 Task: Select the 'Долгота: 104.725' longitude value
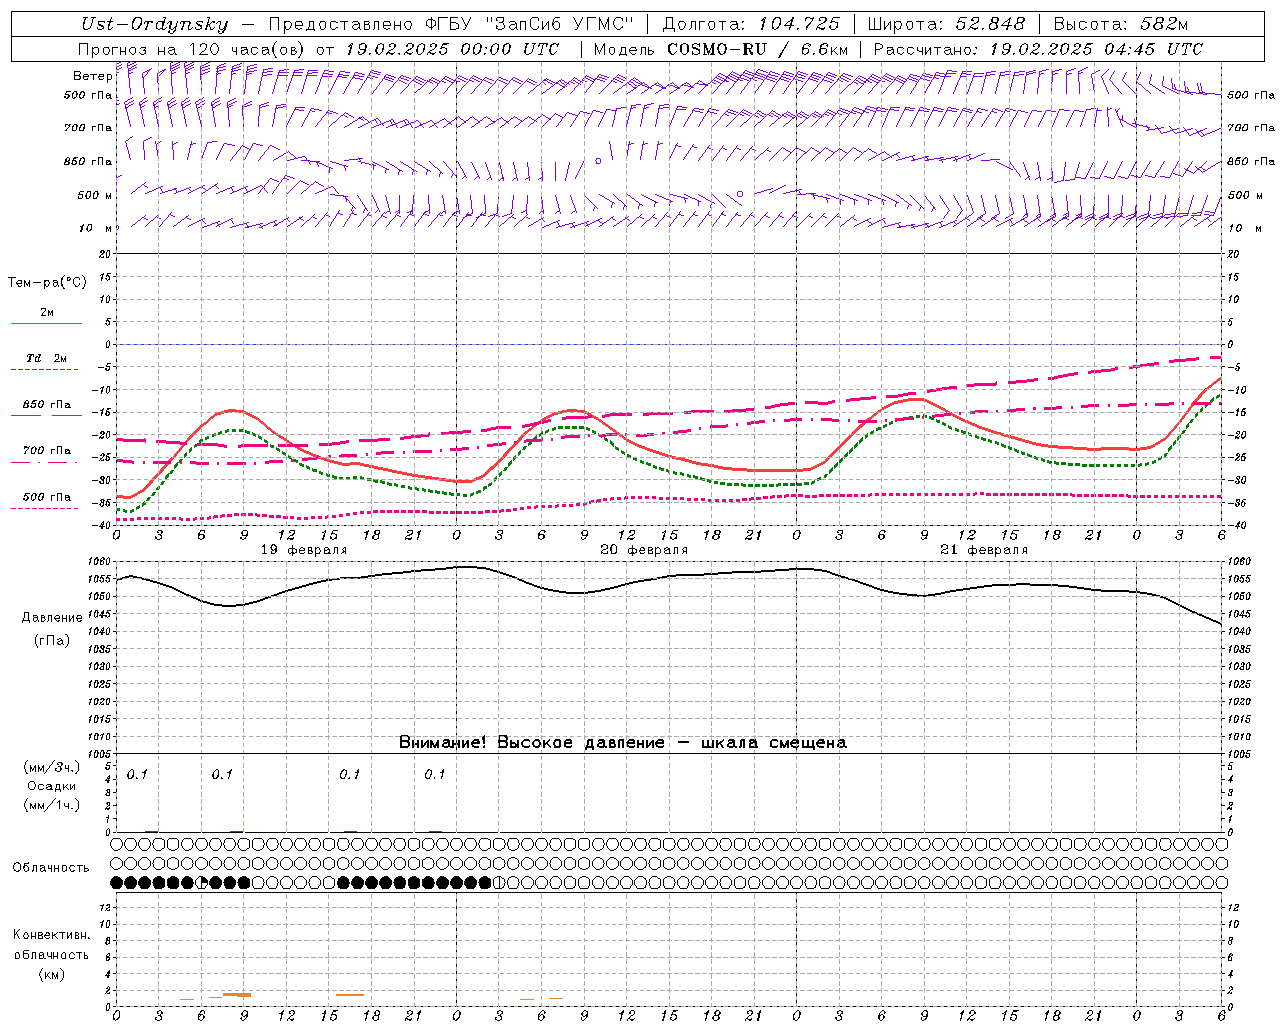tap(751, 25)
